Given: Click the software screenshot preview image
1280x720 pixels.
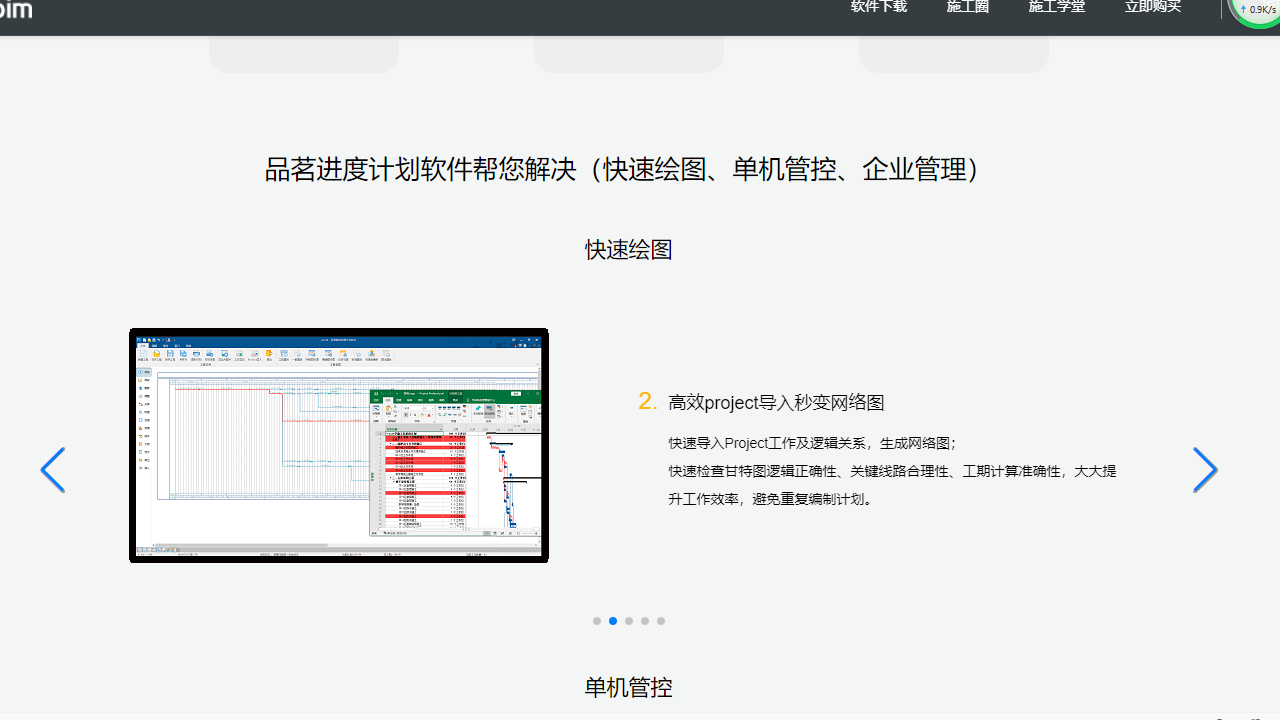Looking at the screenshot, I should pos(338,446).
